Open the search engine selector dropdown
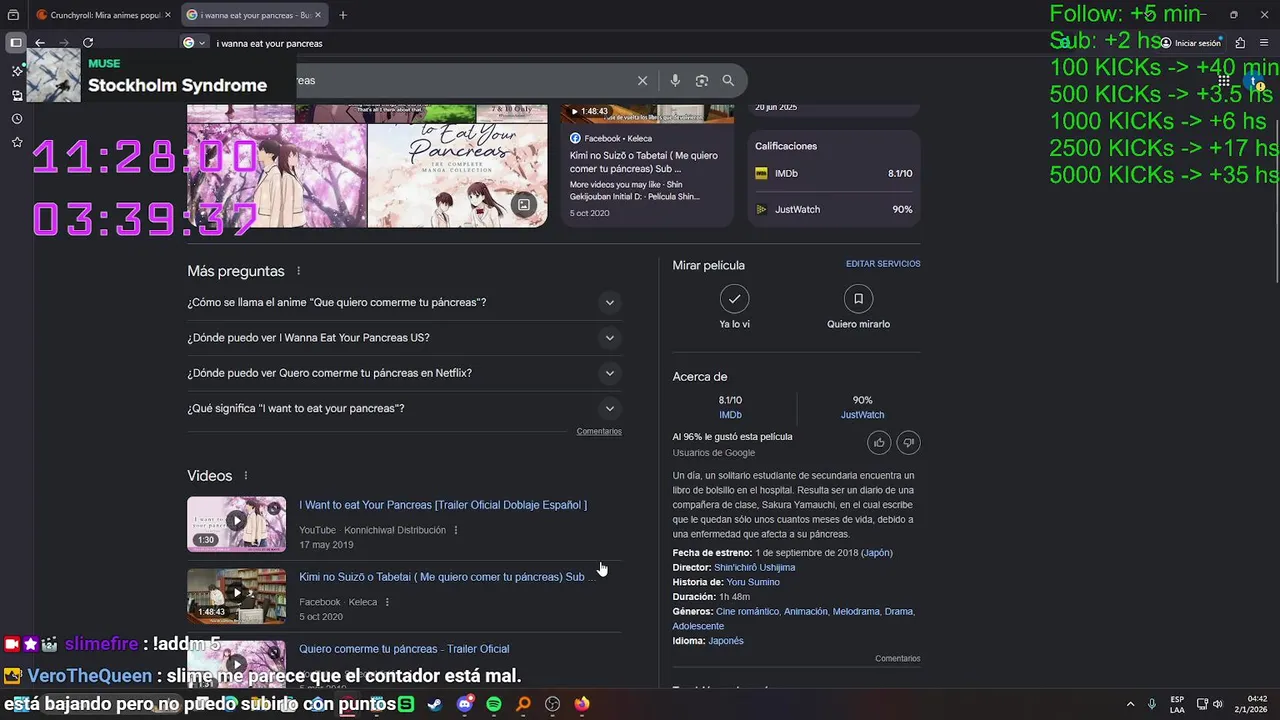Image resolution: width=1280 pixels, height=720 pixels. pyautogui.click(x=194, y=43)
